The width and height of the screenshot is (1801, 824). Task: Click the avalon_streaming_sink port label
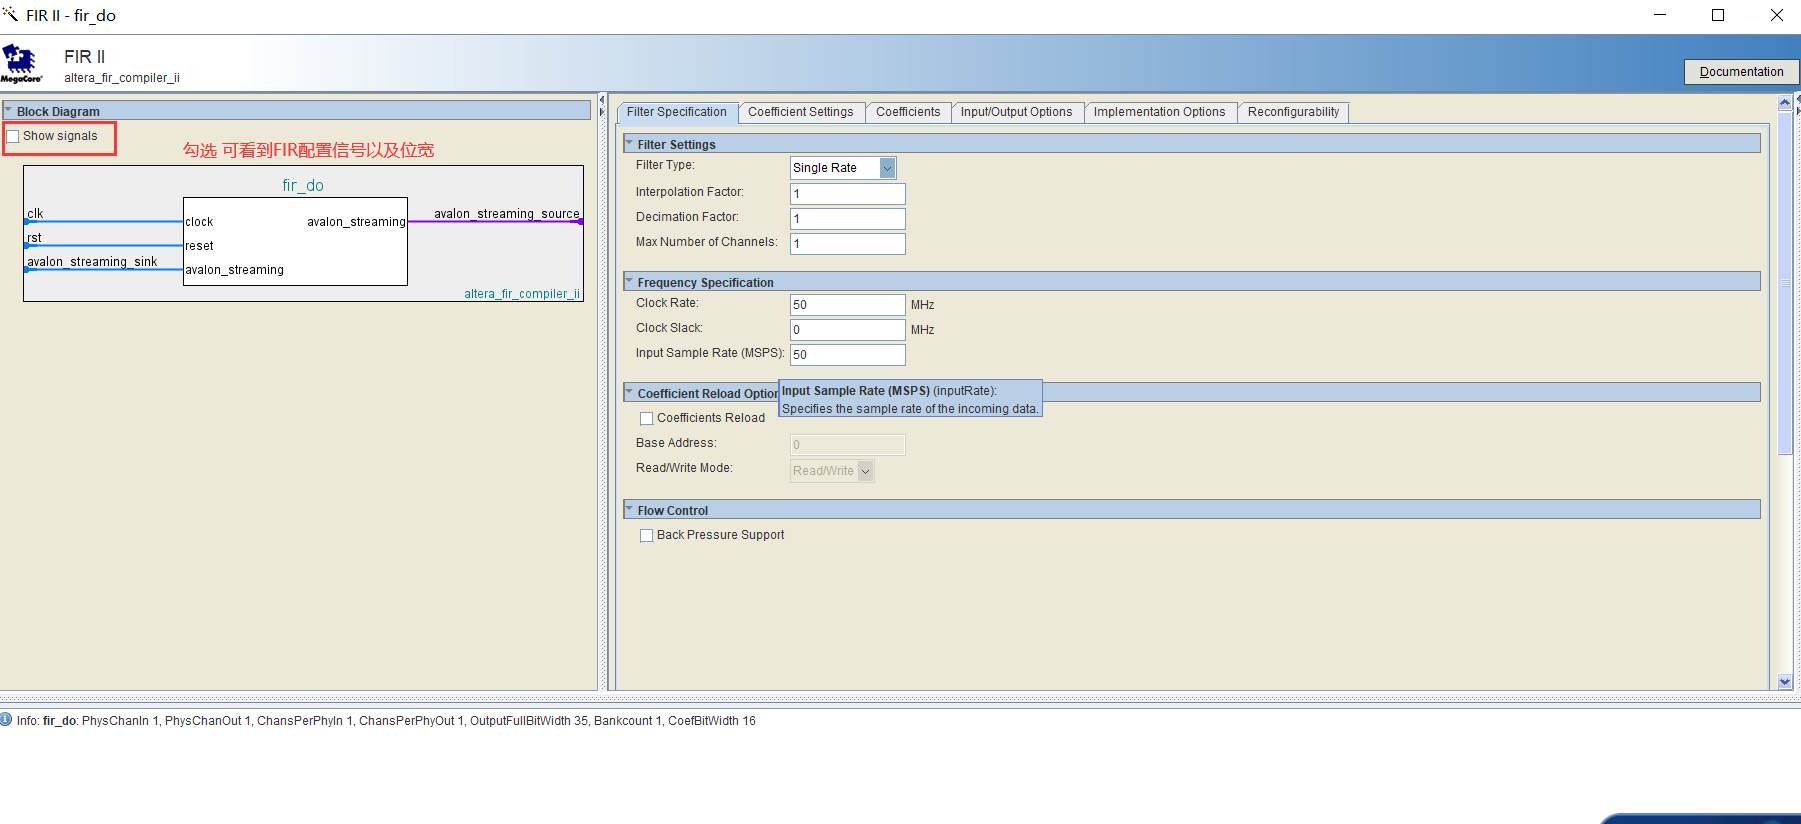point(92,262)
